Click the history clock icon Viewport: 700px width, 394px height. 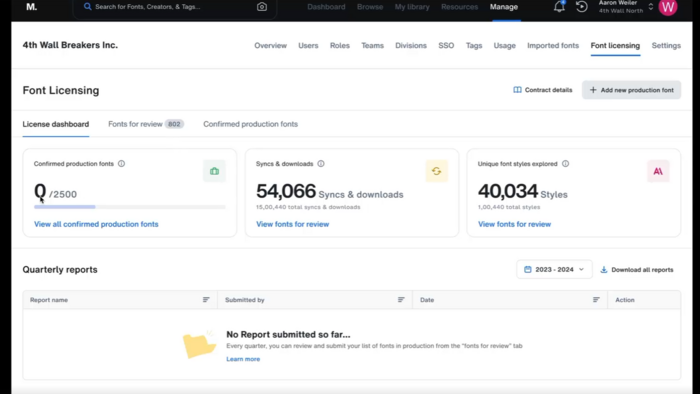pos(581,7)
